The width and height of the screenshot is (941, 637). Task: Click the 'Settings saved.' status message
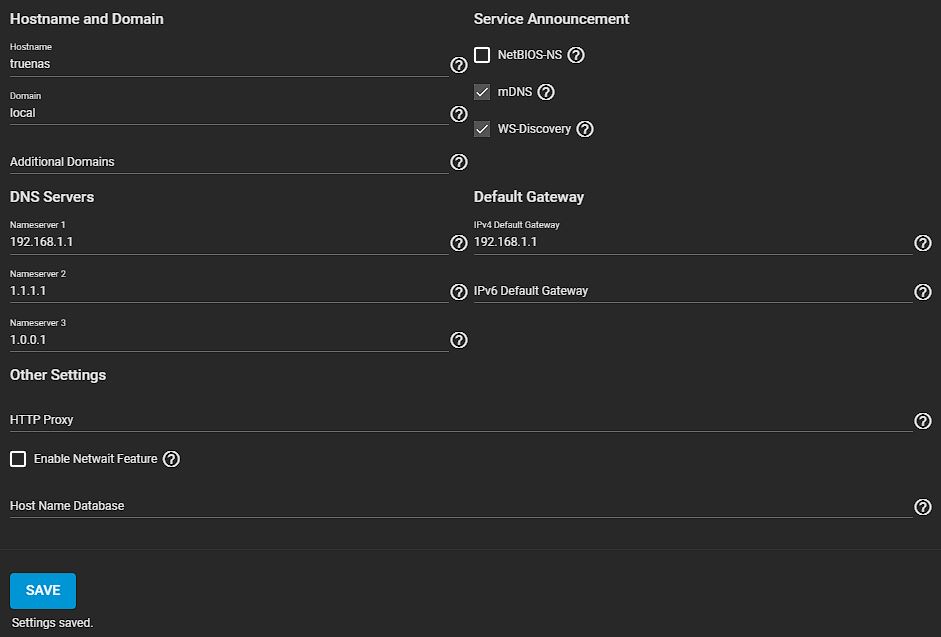(52, 623)
